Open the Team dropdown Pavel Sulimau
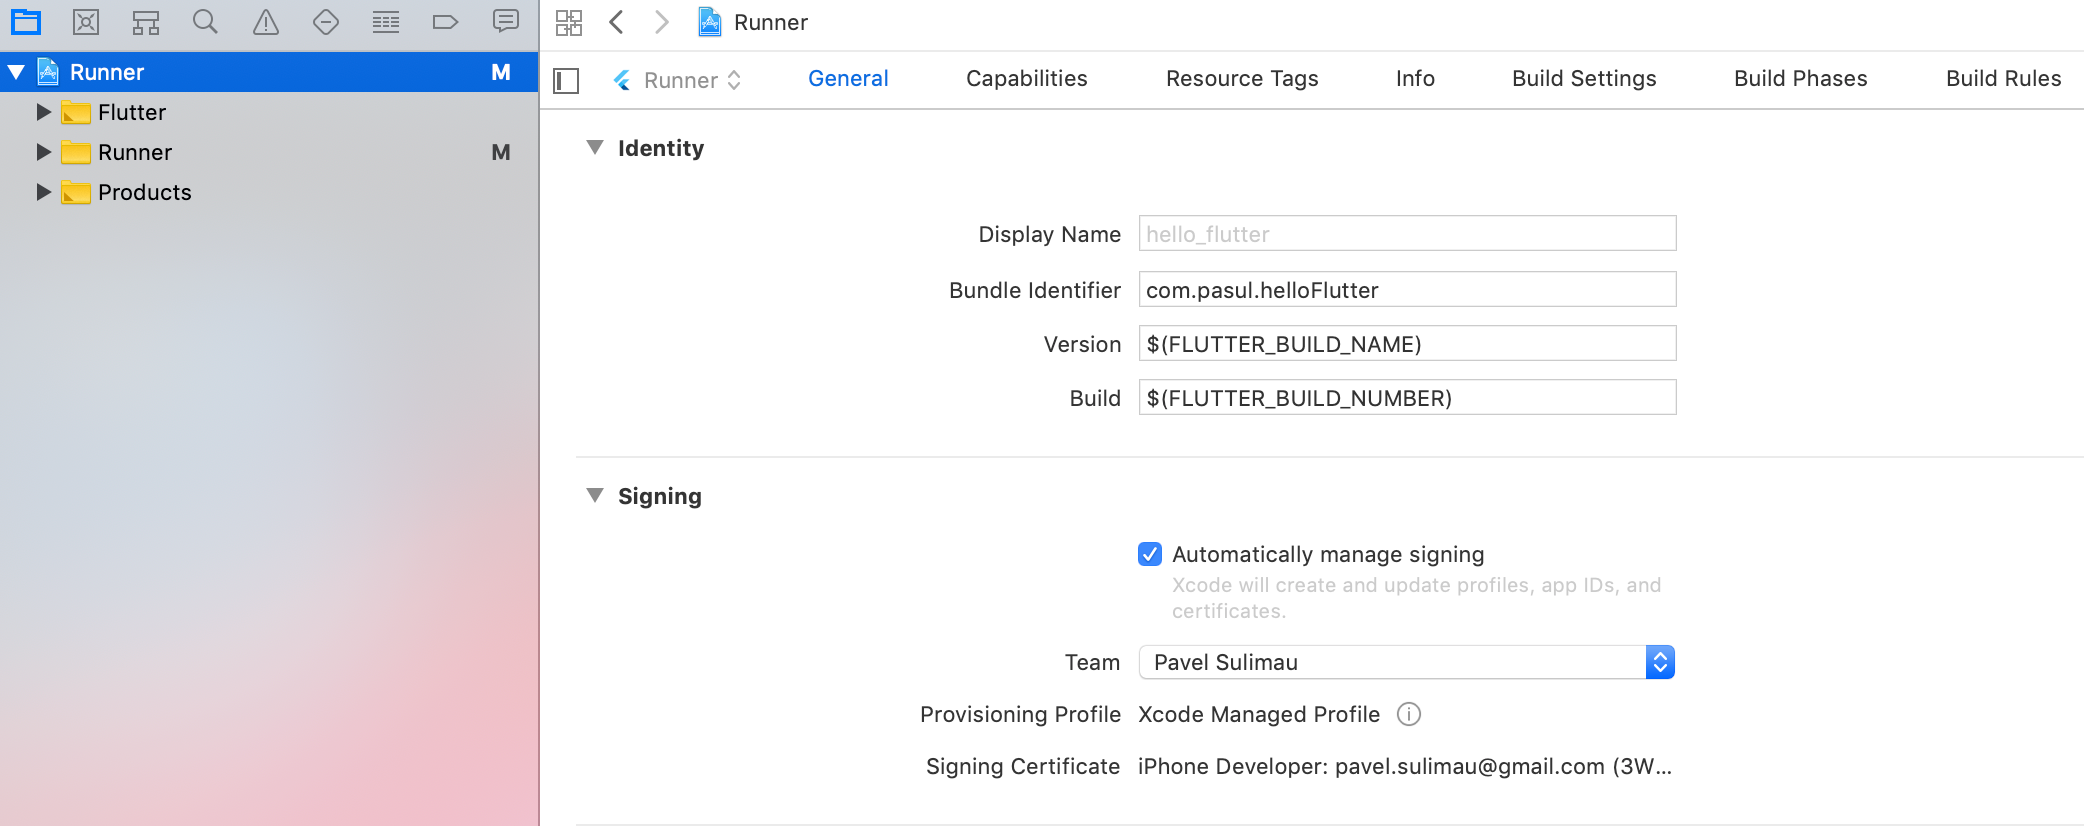 (1407, 662)
